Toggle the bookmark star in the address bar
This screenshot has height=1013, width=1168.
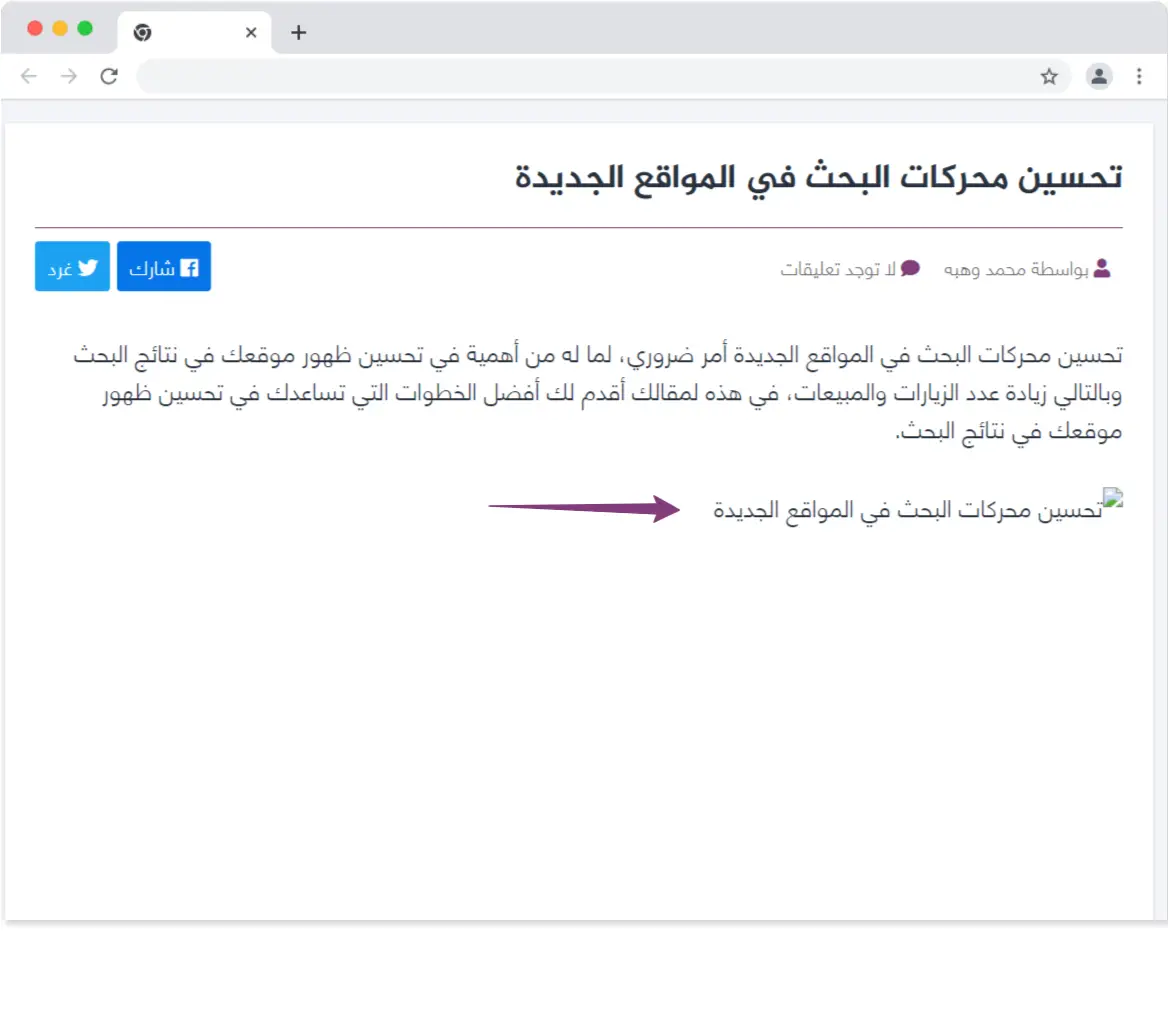(x=1051, y=76)
